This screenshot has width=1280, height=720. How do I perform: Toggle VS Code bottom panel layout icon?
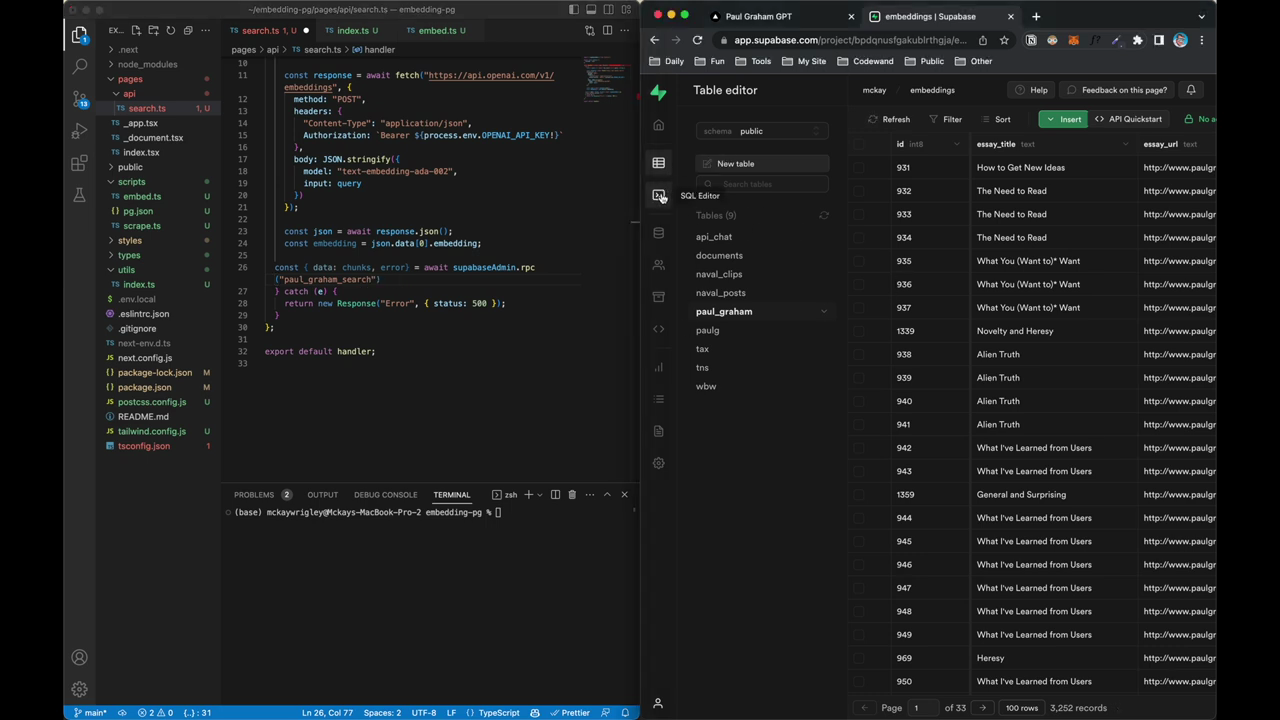tap(590, 10)
